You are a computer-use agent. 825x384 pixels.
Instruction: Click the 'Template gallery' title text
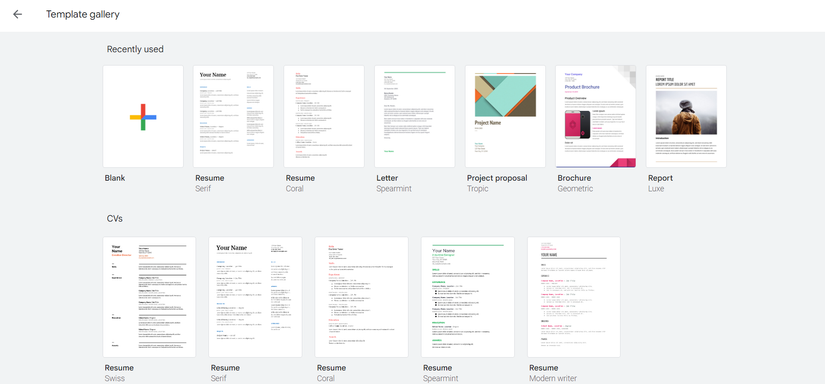point(83,15)
